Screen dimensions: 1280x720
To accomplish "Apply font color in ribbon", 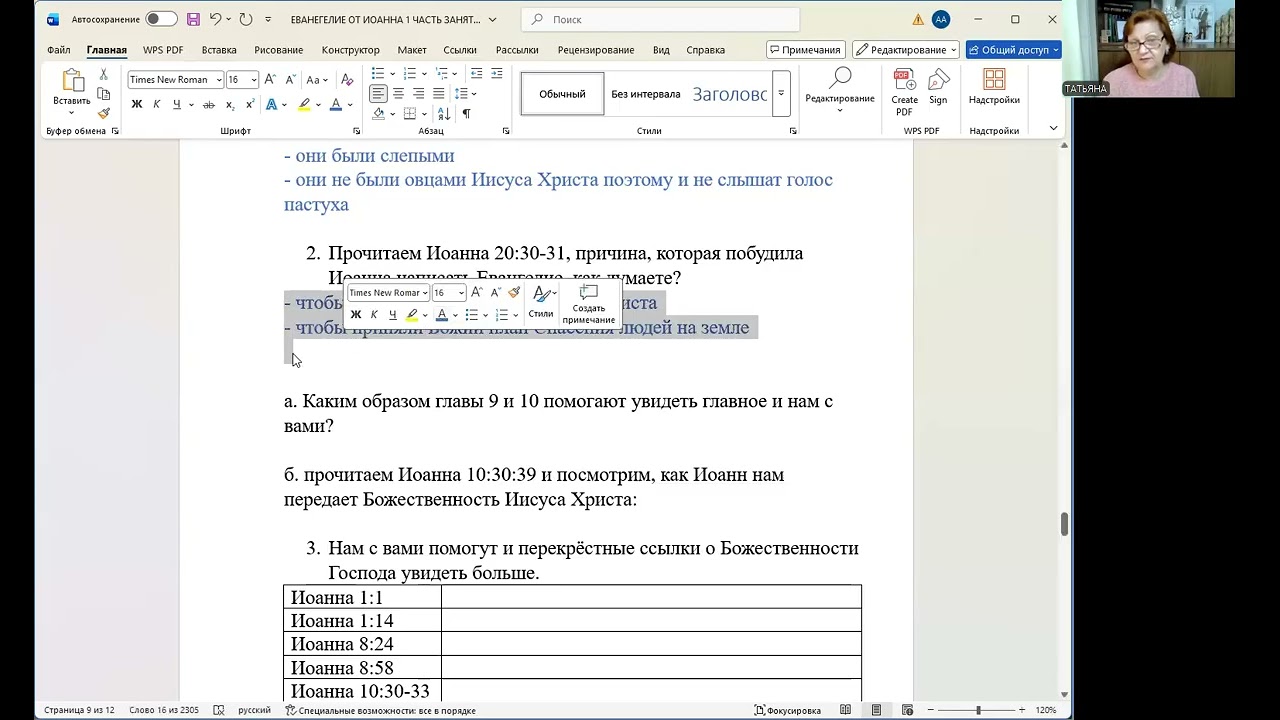I will tap(336, 105).
